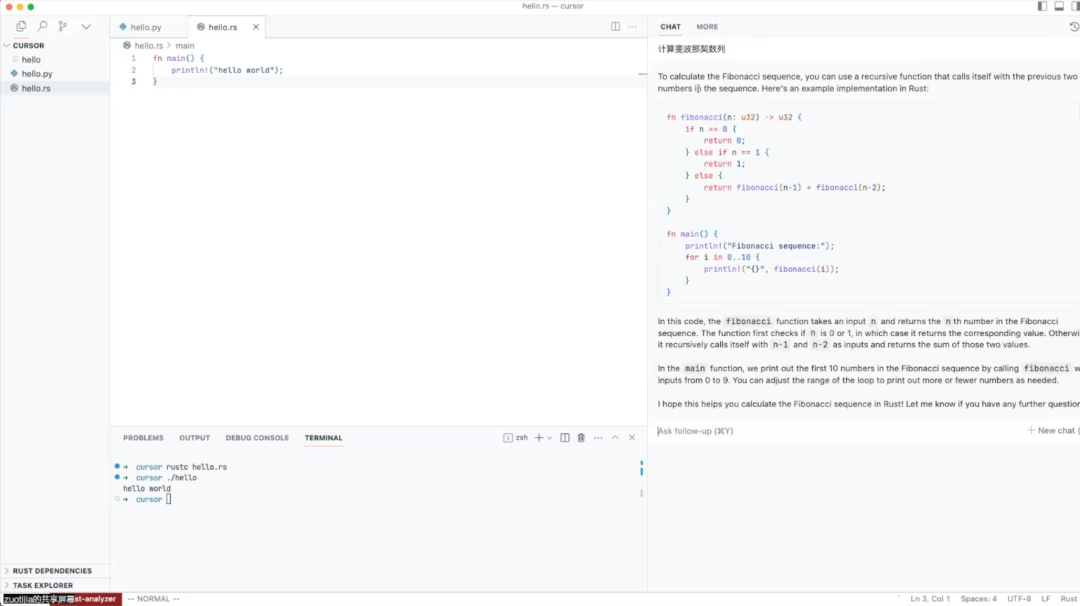Toggle the bottom panel layout icon
This screenshot has height=606, width=1080.
click(x=1059, y=6)
